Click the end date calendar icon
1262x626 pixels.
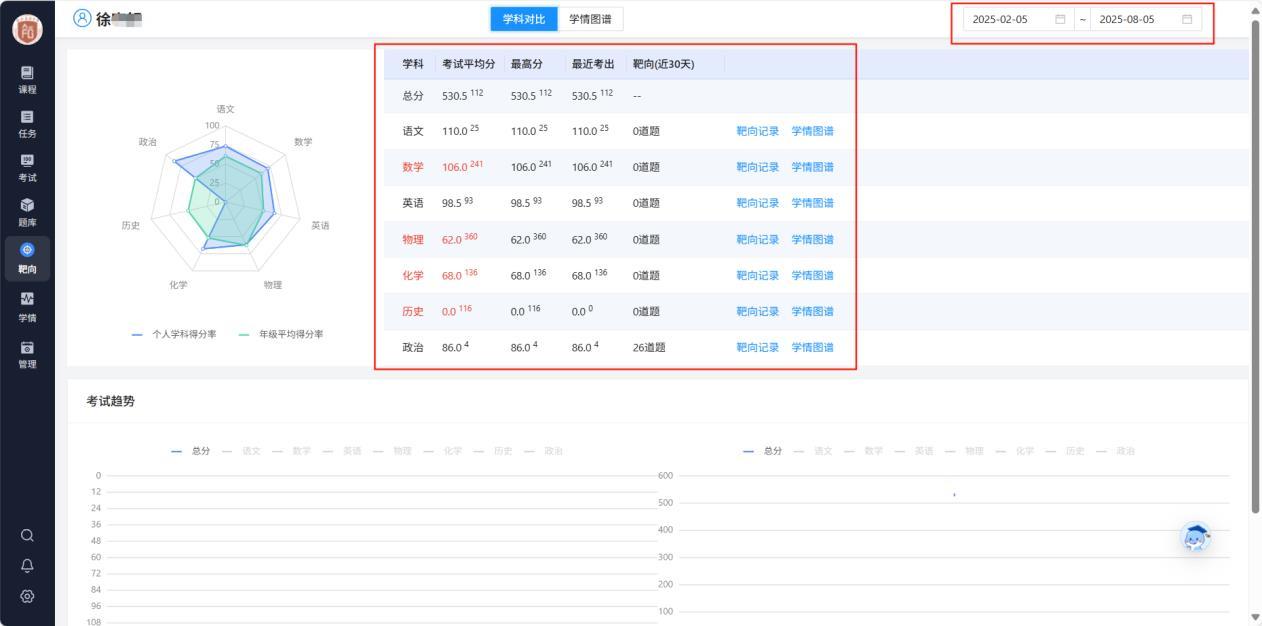tap(1187, 19)
